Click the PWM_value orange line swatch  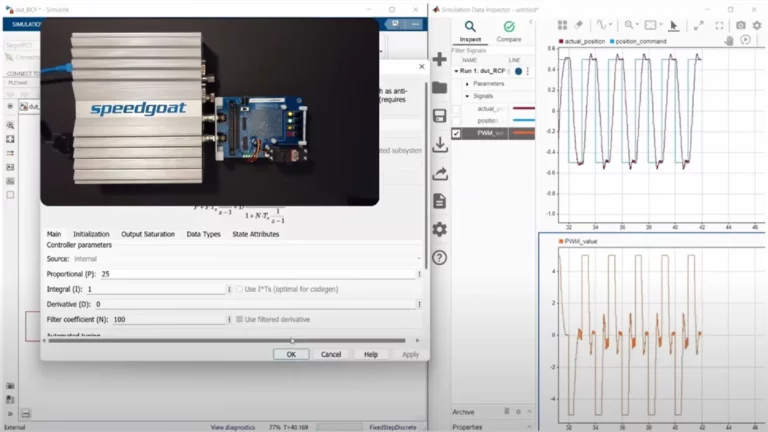click(x=524, y=133)
